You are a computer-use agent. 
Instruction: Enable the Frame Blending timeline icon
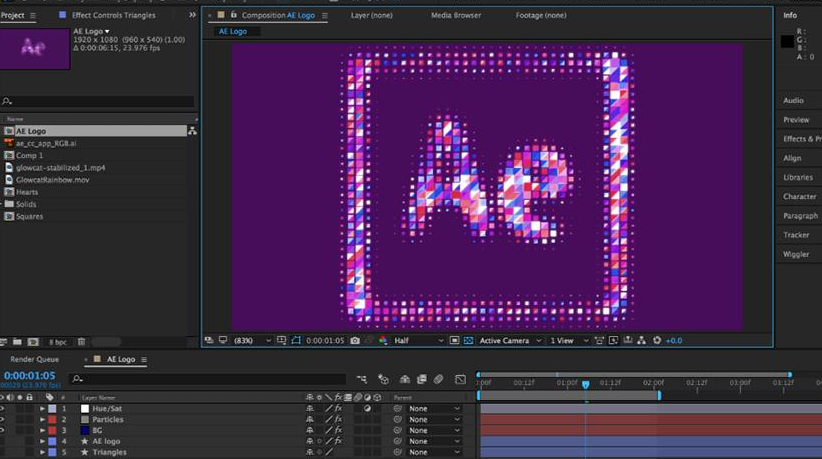(x=421, y=379)
